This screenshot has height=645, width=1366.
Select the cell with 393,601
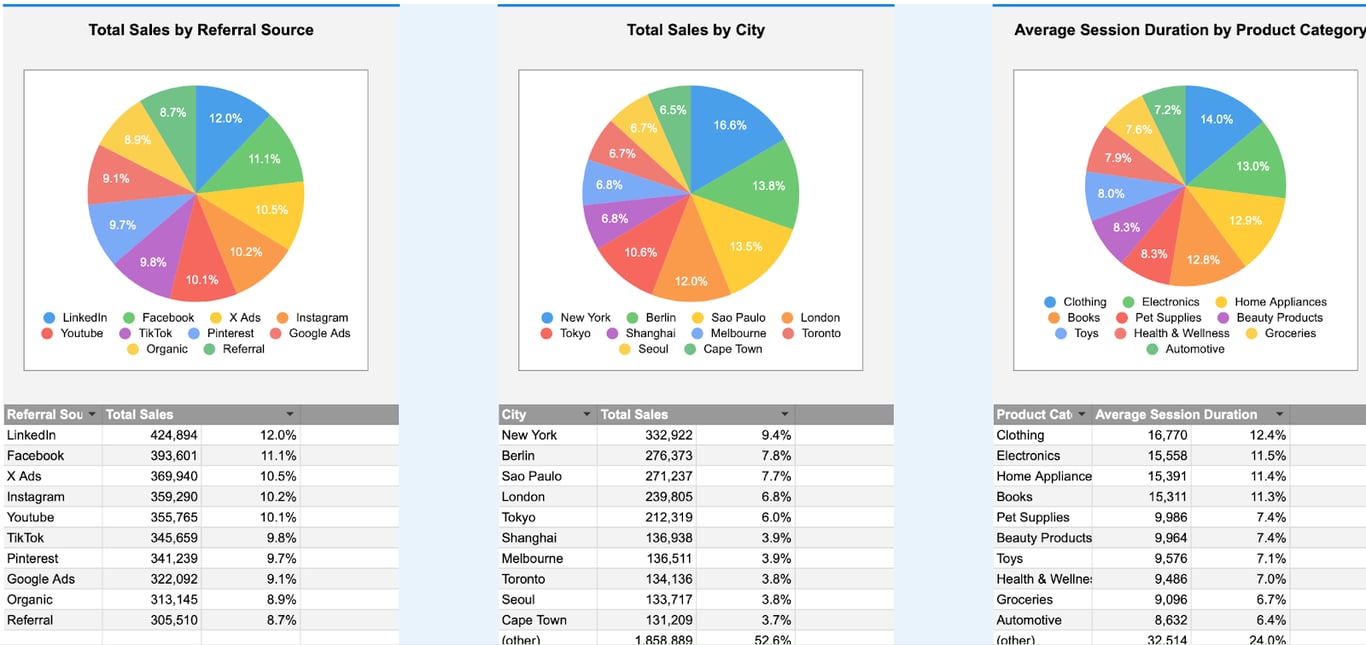tap(151, 456)
